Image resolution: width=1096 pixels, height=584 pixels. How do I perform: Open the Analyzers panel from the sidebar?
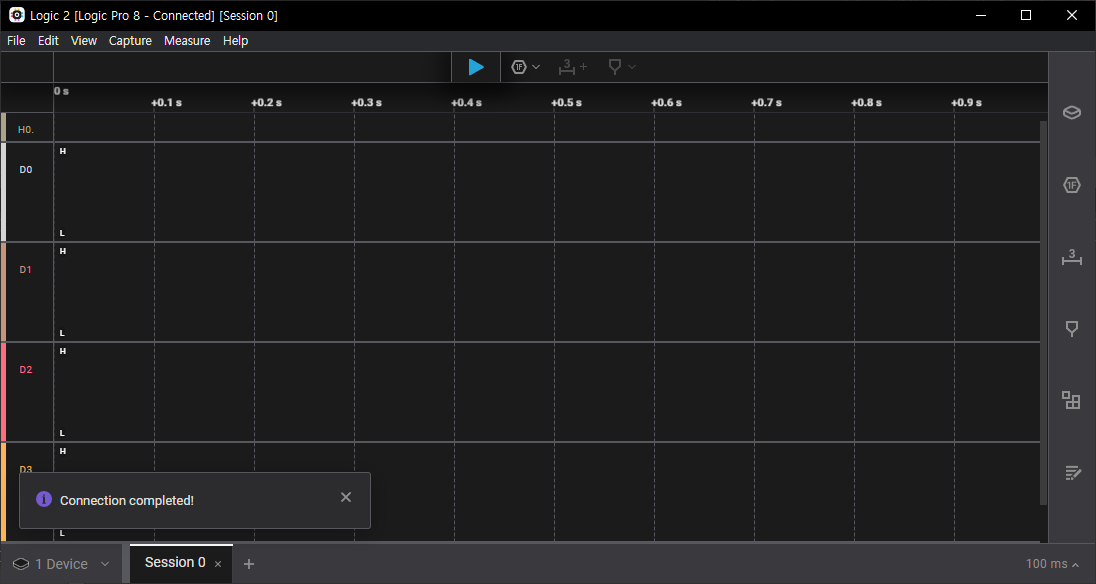pyautogui.click(x=1071, y=185)
